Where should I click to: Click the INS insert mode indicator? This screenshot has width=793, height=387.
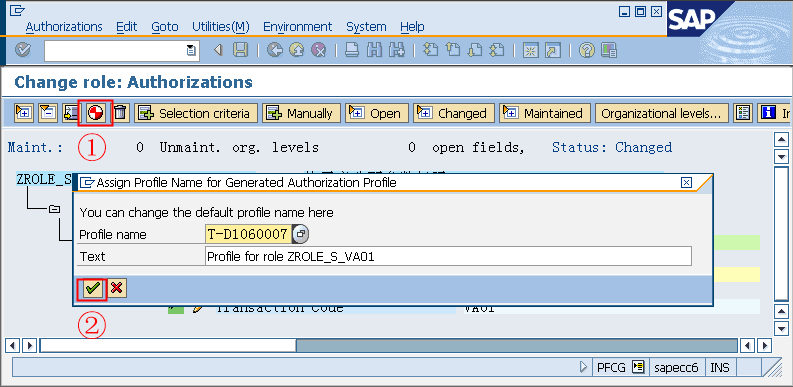[x=720, y=367]
